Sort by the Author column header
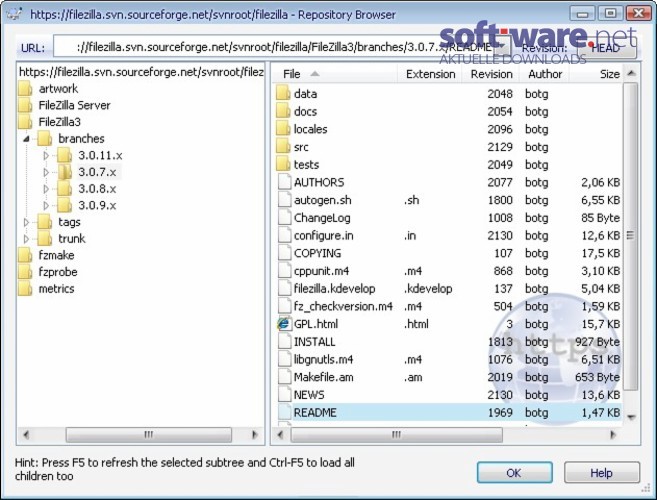 tap(545, 74)
